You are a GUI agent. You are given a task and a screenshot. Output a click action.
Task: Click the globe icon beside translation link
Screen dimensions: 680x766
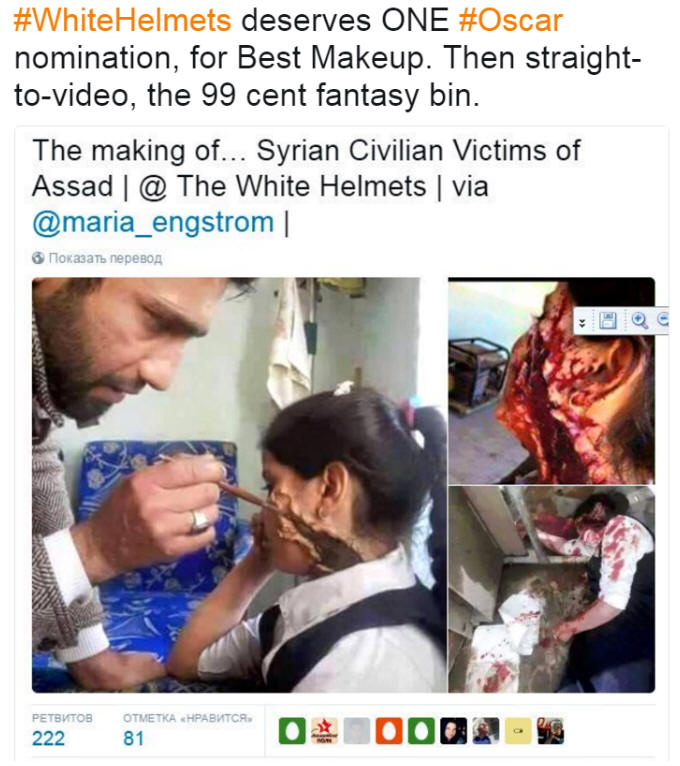coord(38,258)
